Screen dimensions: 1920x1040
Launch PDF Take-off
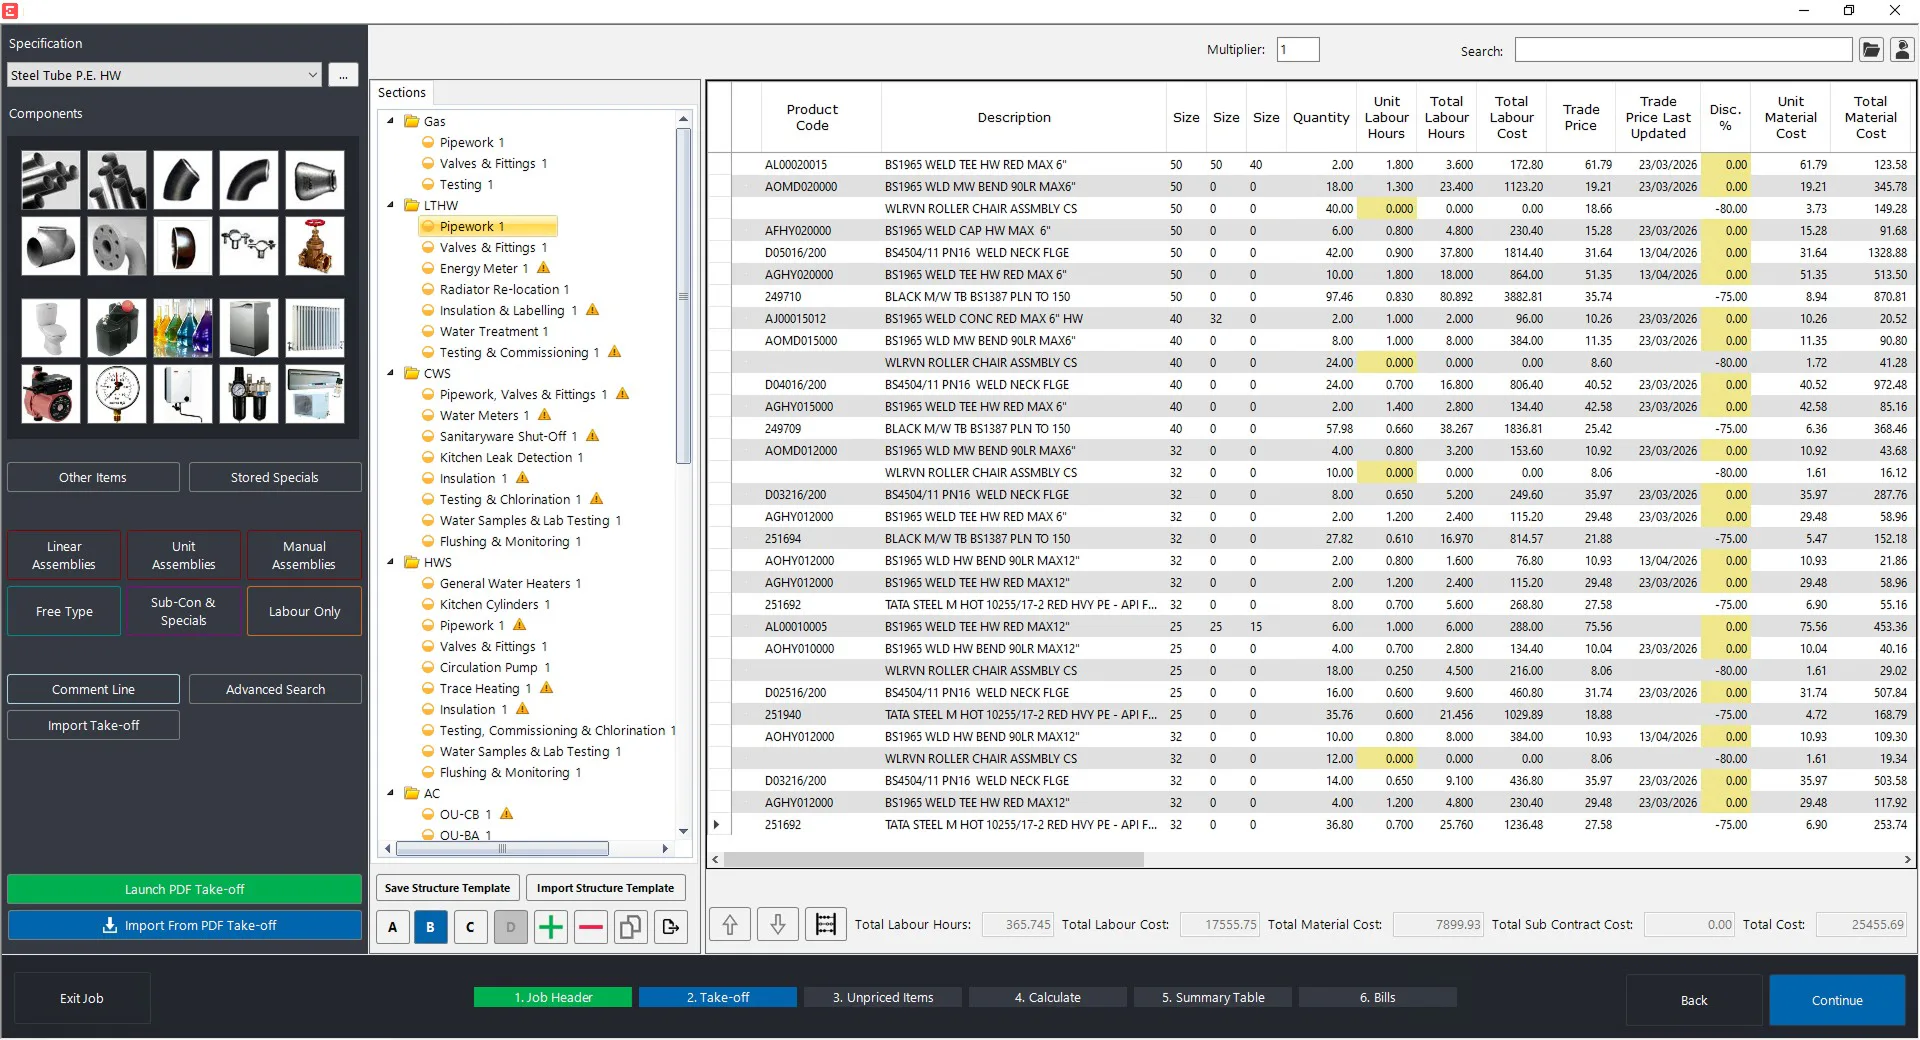pyautogui.click(x=184, y=889)
